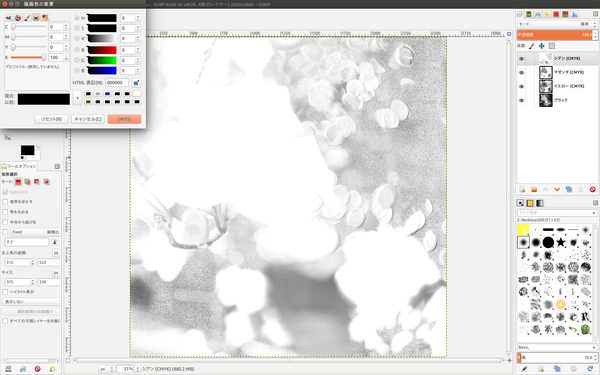
Task: Adjust the K (black) slider
Action: point(28,57)
